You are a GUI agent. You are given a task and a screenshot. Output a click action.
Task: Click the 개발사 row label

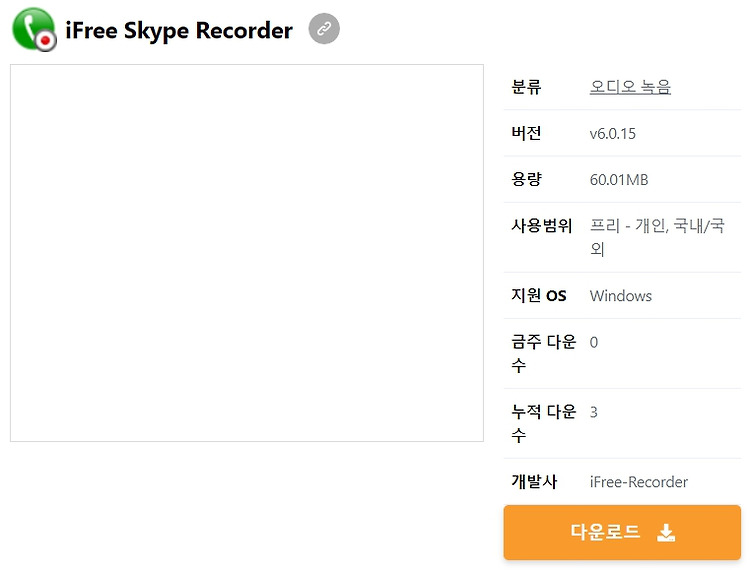pos(534,481)
